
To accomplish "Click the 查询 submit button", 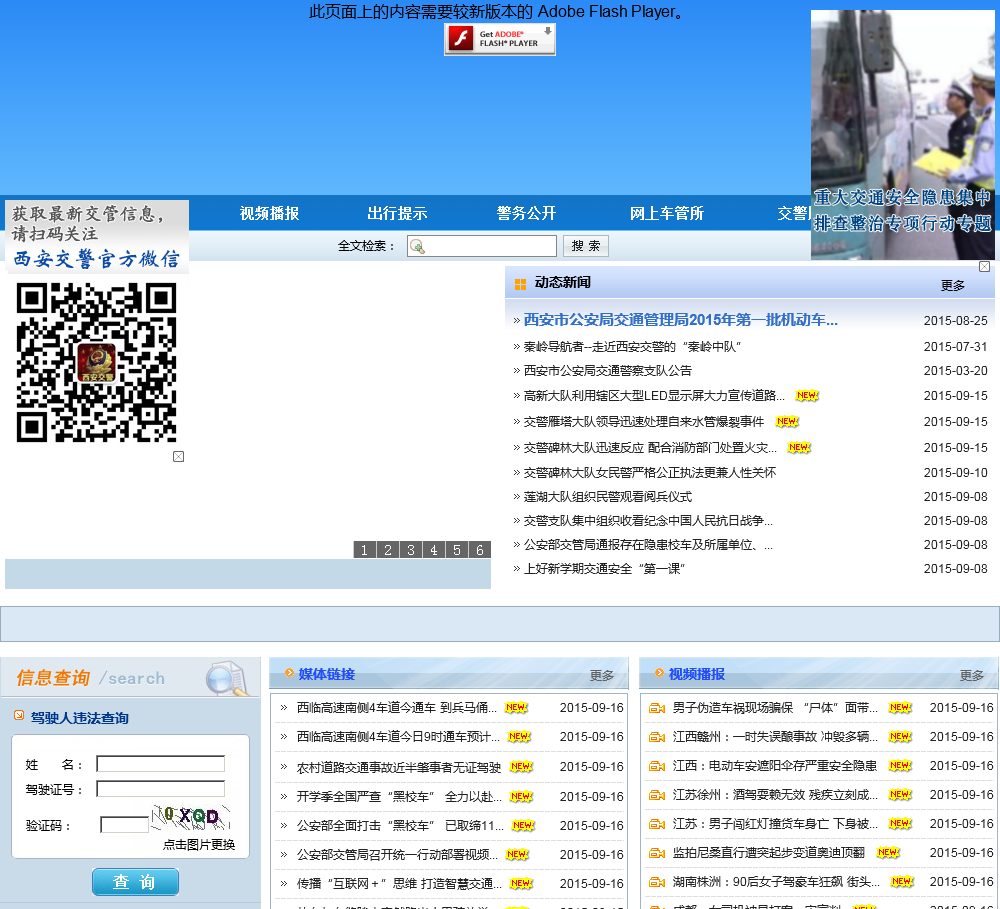I will point(135,882).
